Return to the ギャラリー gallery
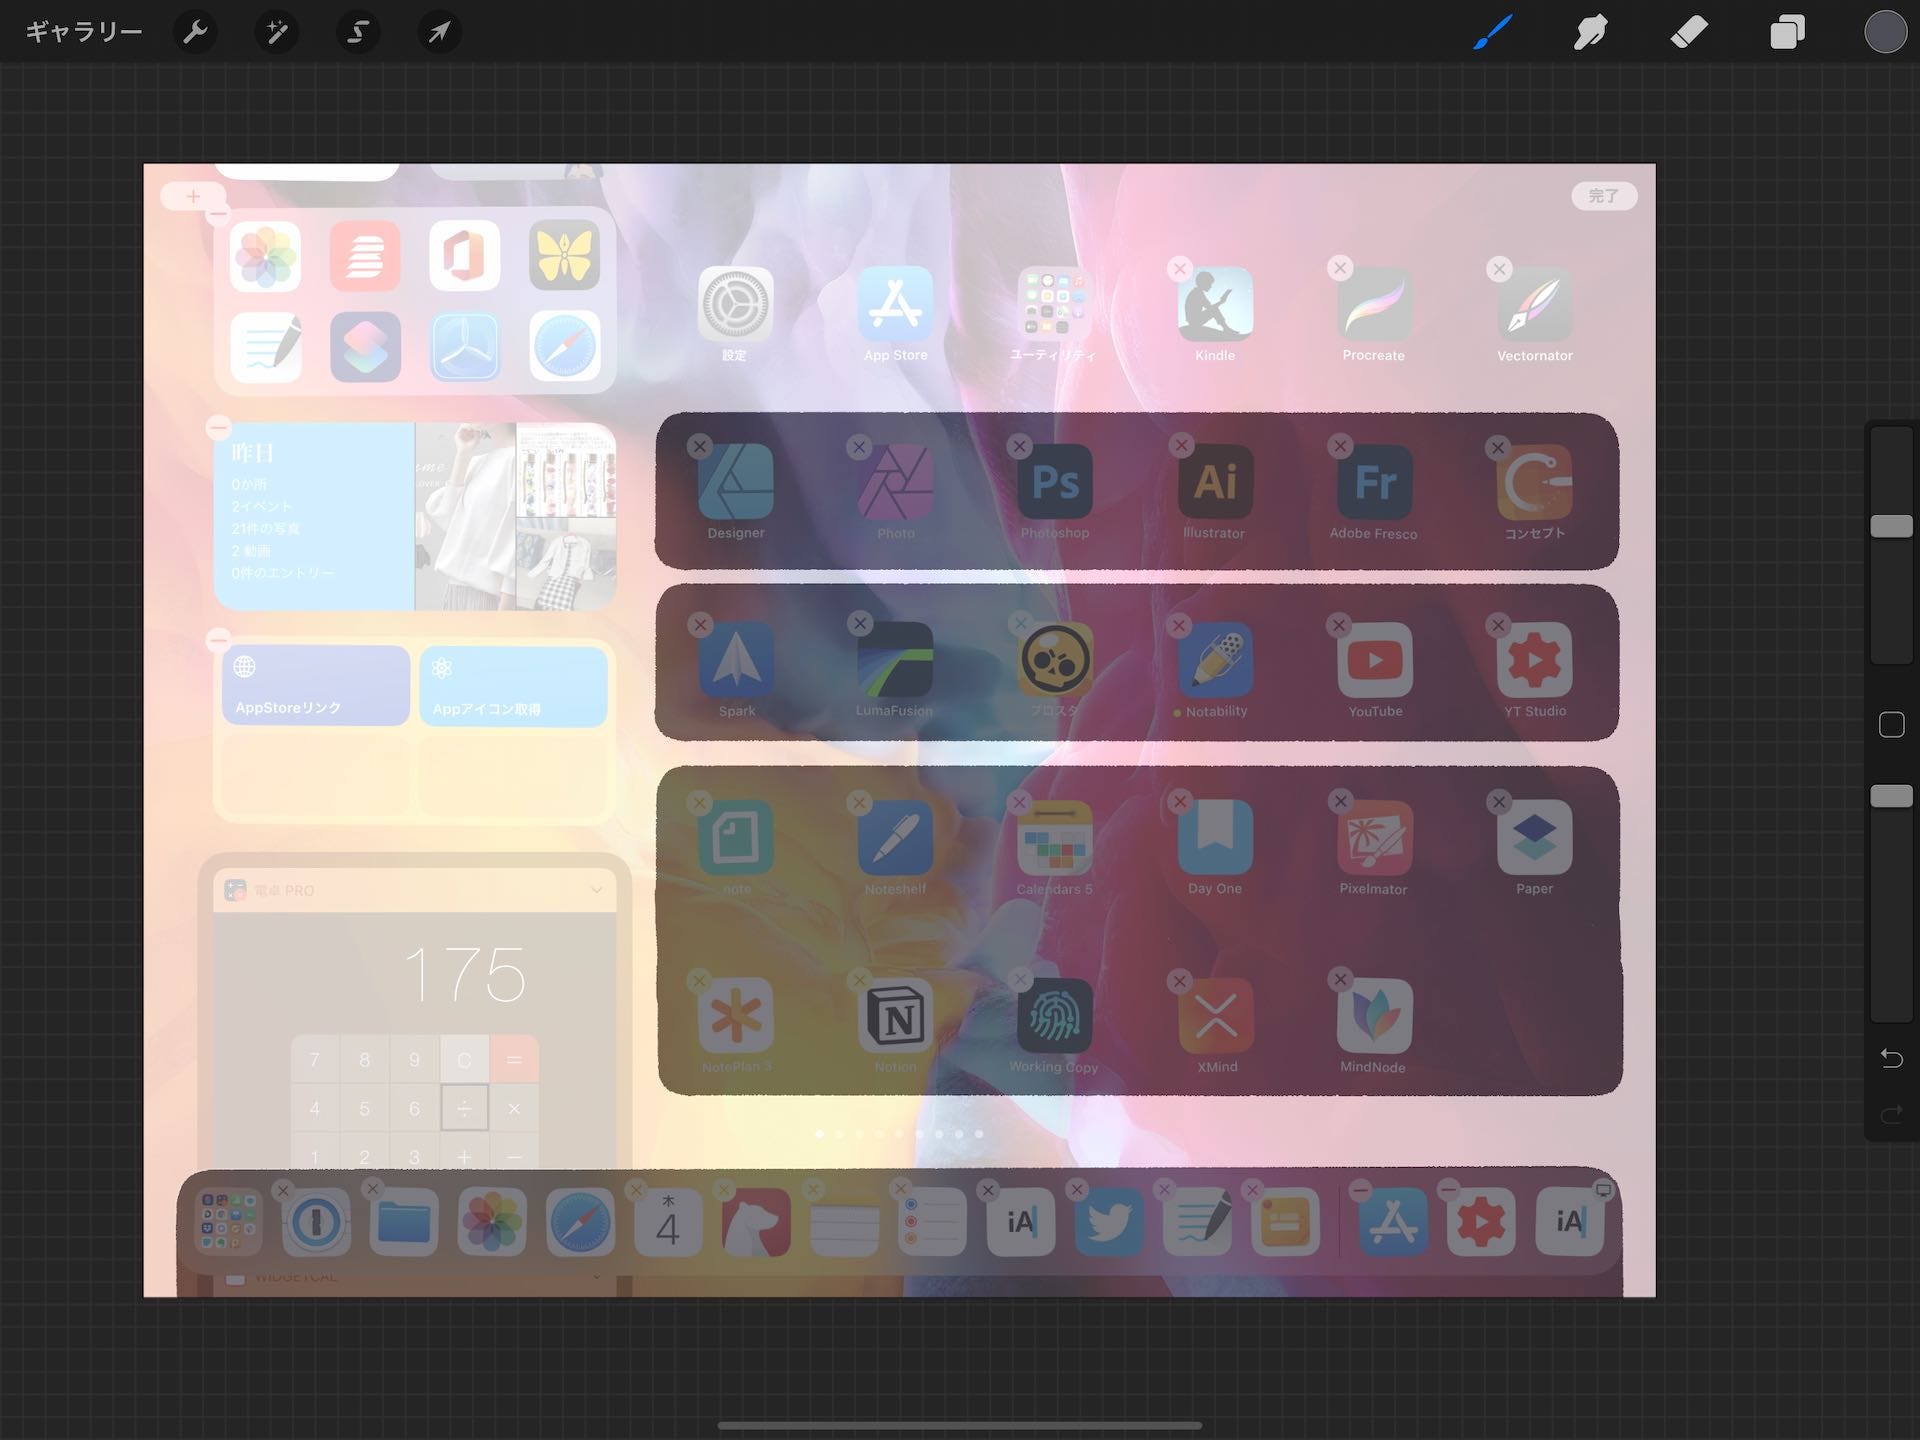Screen dimensions: 1920x1440 tap(84, 32)
